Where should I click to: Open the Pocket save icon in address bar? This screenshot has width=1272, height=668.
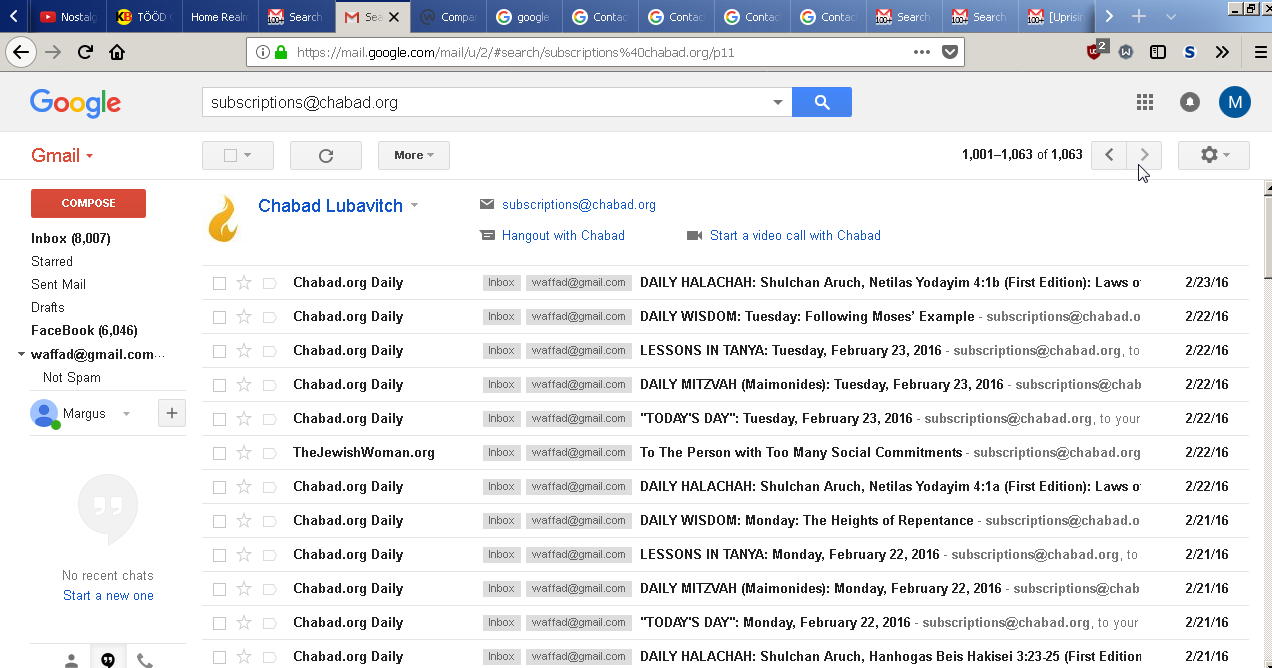tap(950, 52)
